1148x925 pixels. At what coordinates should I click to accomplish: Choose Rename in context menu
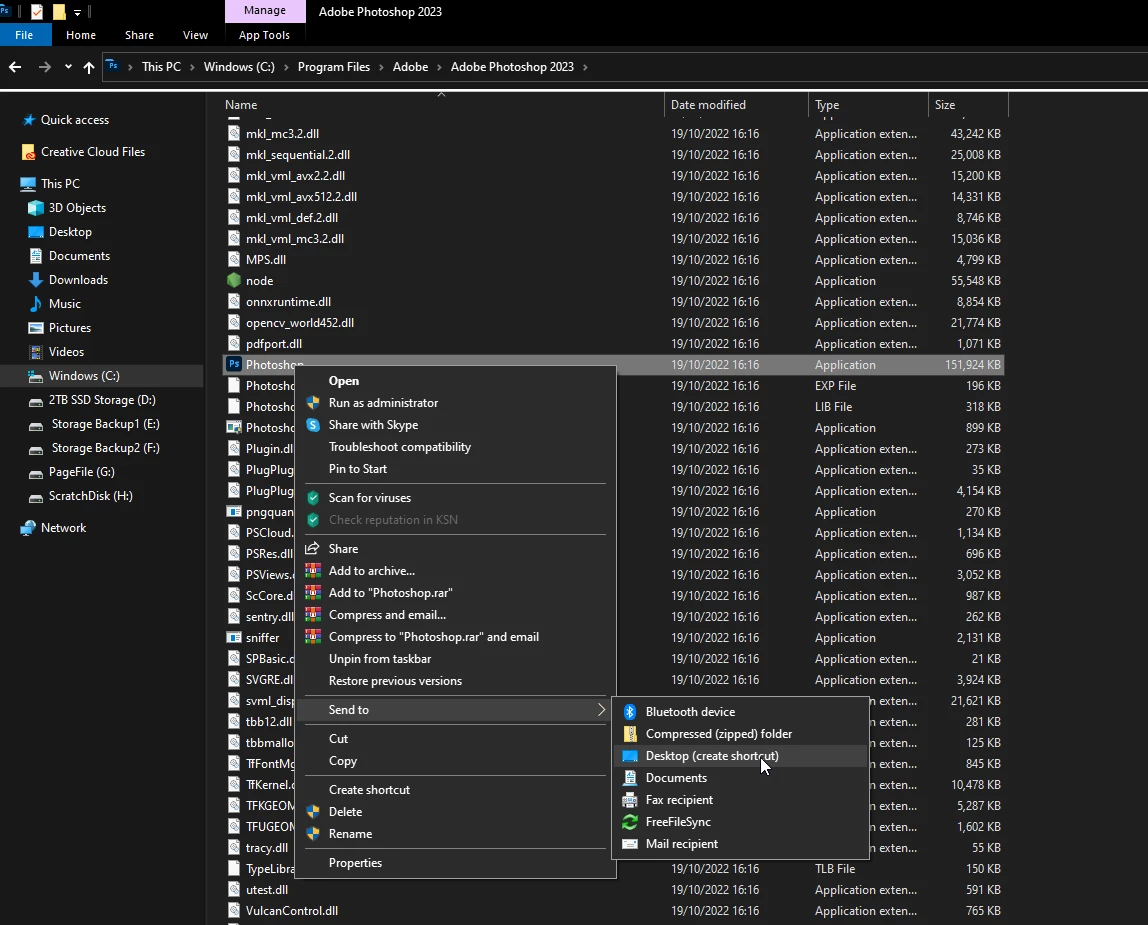pos(351,833)
